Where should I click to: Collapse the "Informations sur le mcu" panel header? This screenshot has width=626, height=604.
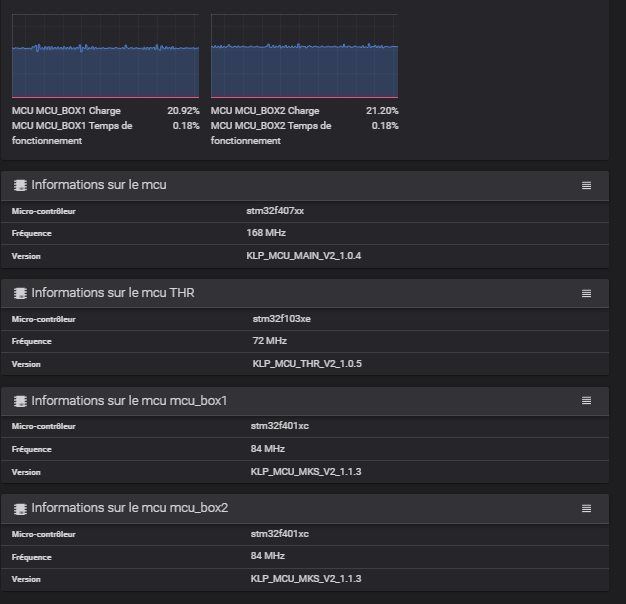tap(99, 185)
